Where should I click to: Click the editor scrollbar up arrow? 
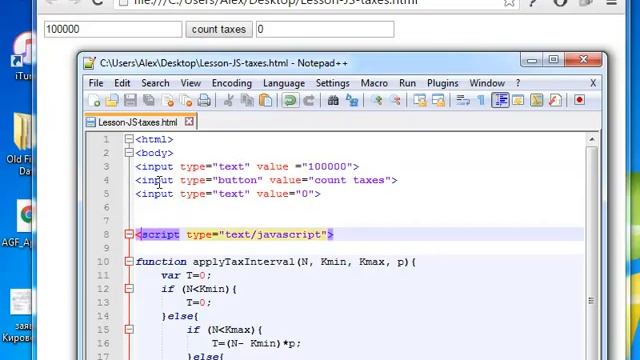pos(591,140)
